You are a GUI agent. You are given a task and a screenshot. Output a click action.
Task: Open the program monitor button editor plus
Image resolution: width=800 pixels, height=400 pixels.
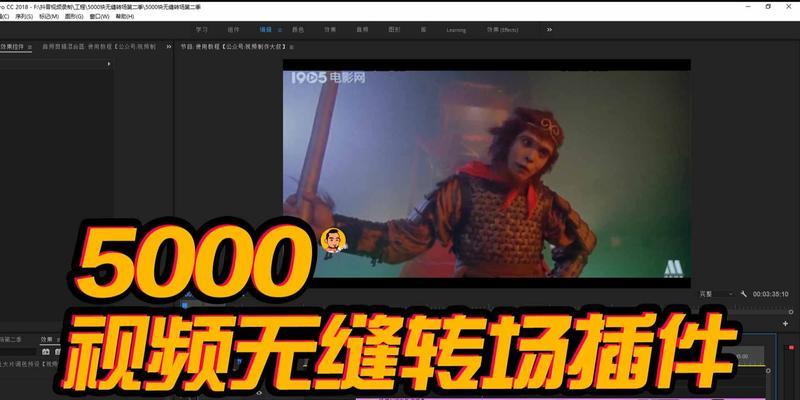(x=785, y=323)
